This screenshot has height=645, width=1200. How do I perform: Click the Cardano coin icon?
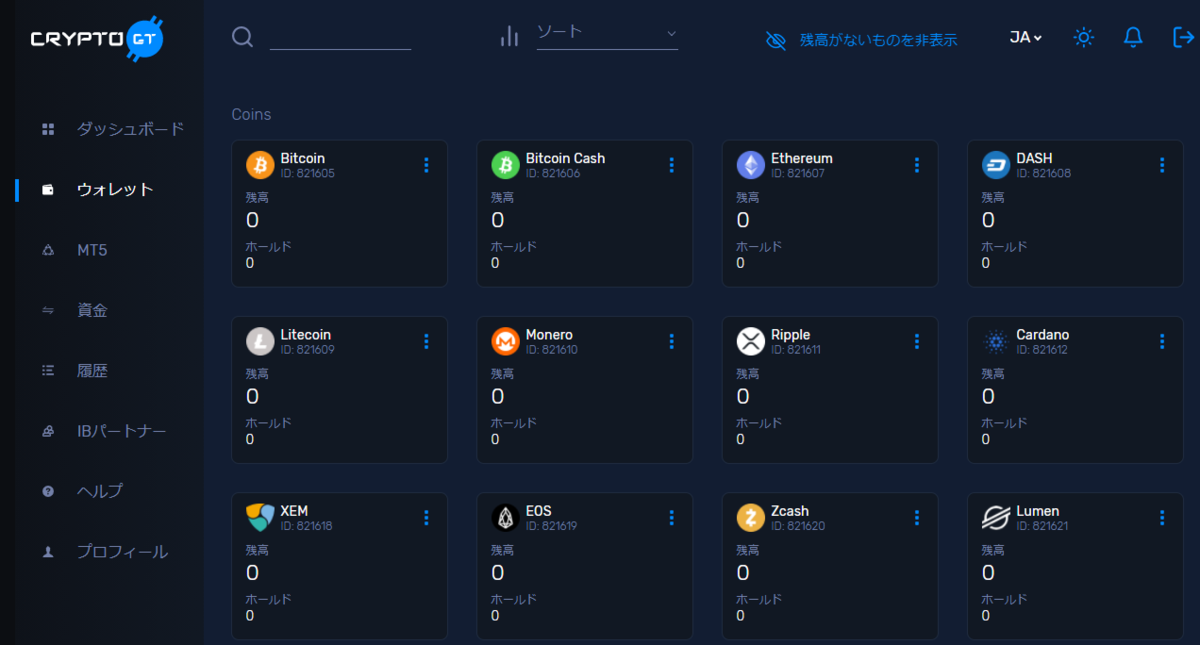[996, 341]
